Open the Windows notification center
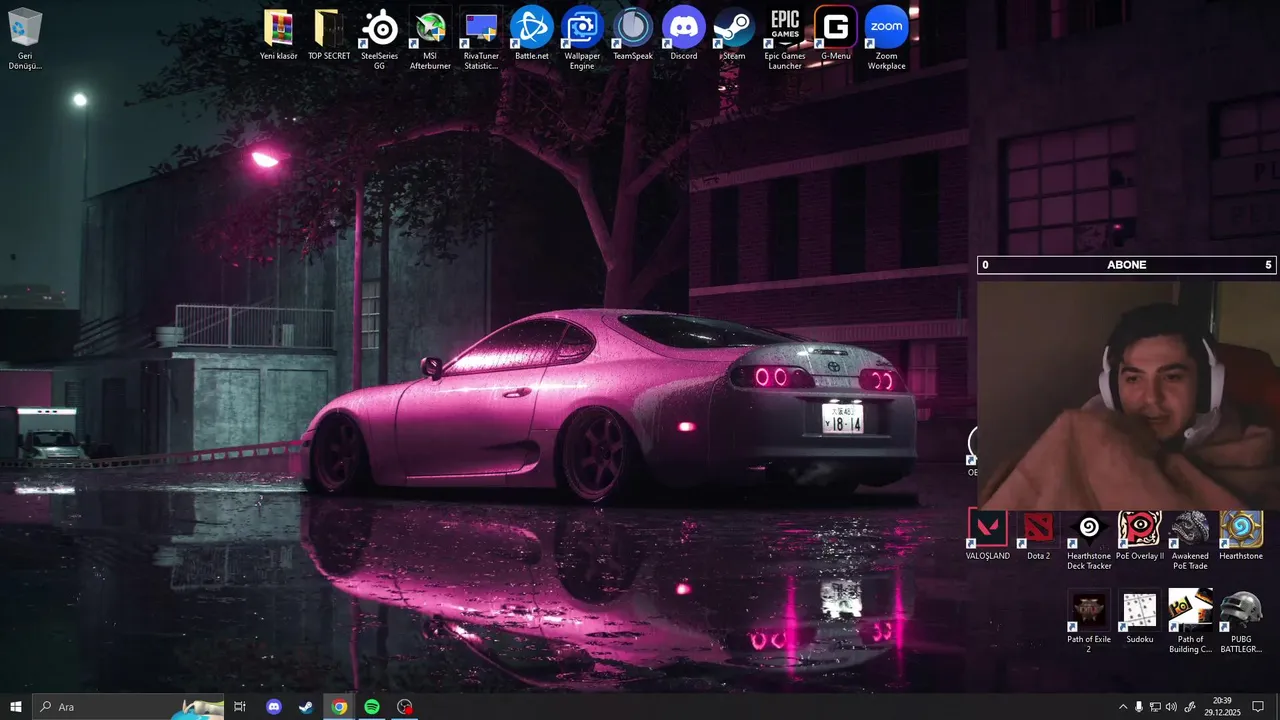Viewport: 1280px width, 720px height. [1258, 707]
